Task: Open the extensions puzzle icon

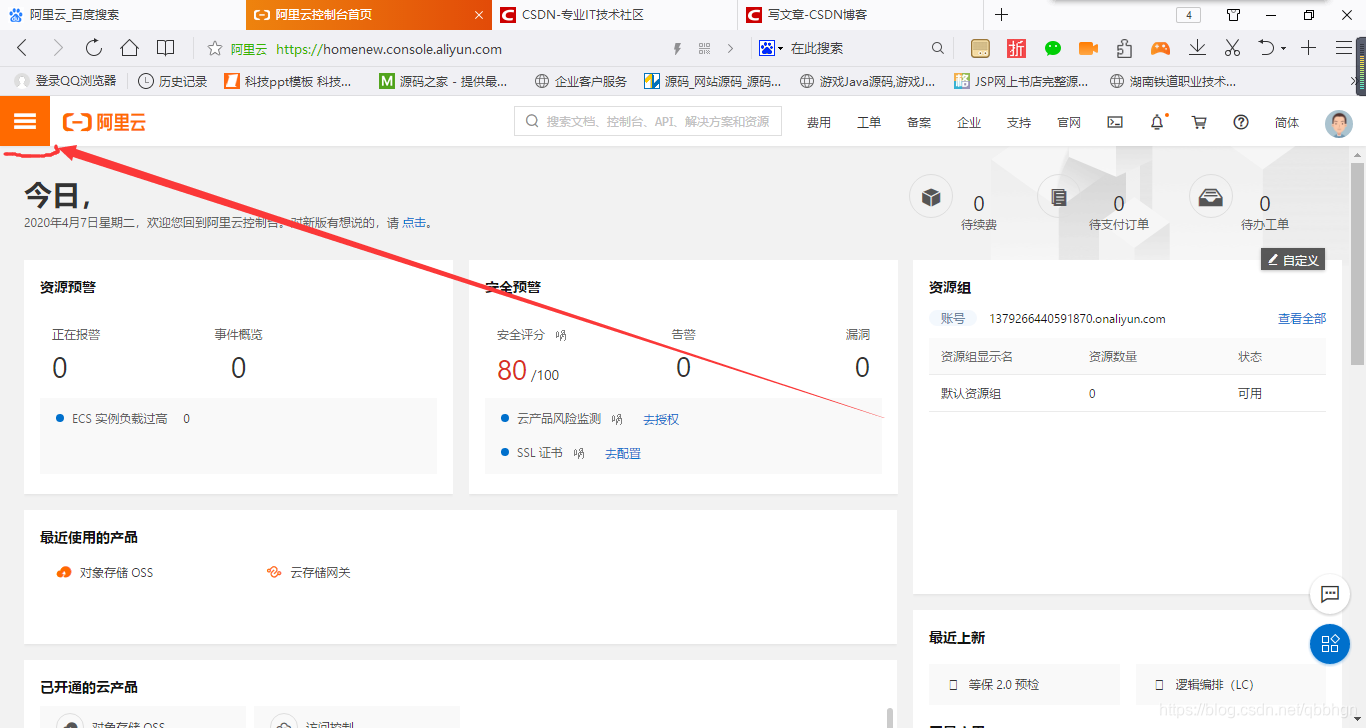Action: pos(1124,48)
